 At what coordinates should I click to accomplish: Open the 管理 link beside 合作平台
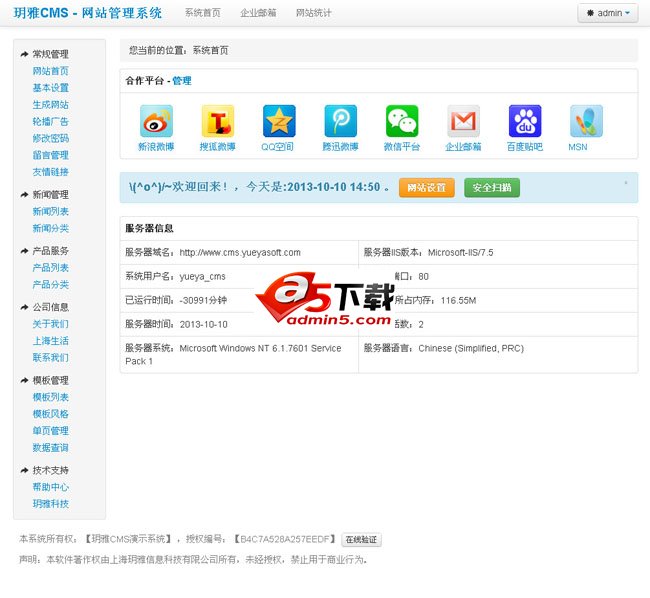182,81
